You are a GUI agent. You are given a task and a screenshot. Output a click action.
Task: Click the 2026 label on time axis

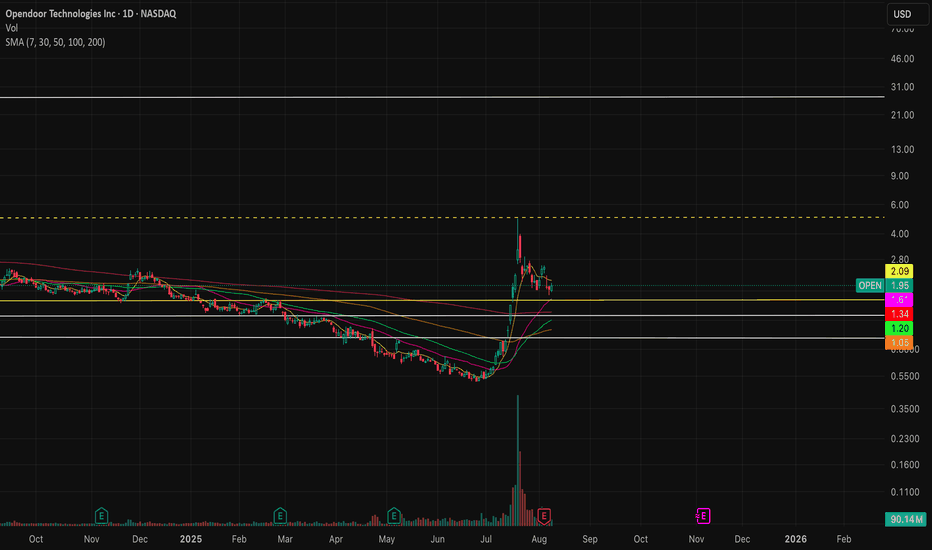coord(795,539)
